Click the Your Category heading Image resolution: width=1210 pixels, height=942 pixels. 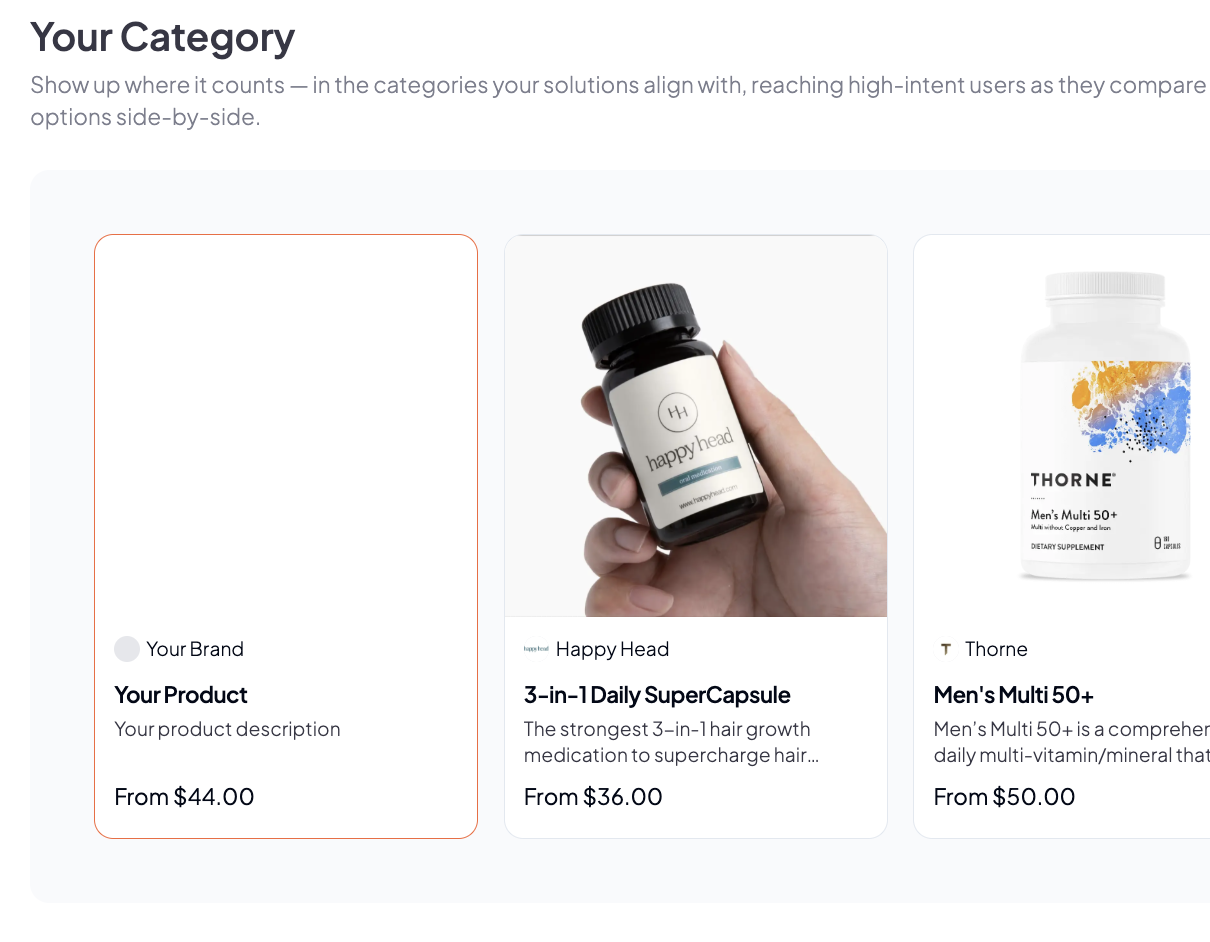(163, 38)
